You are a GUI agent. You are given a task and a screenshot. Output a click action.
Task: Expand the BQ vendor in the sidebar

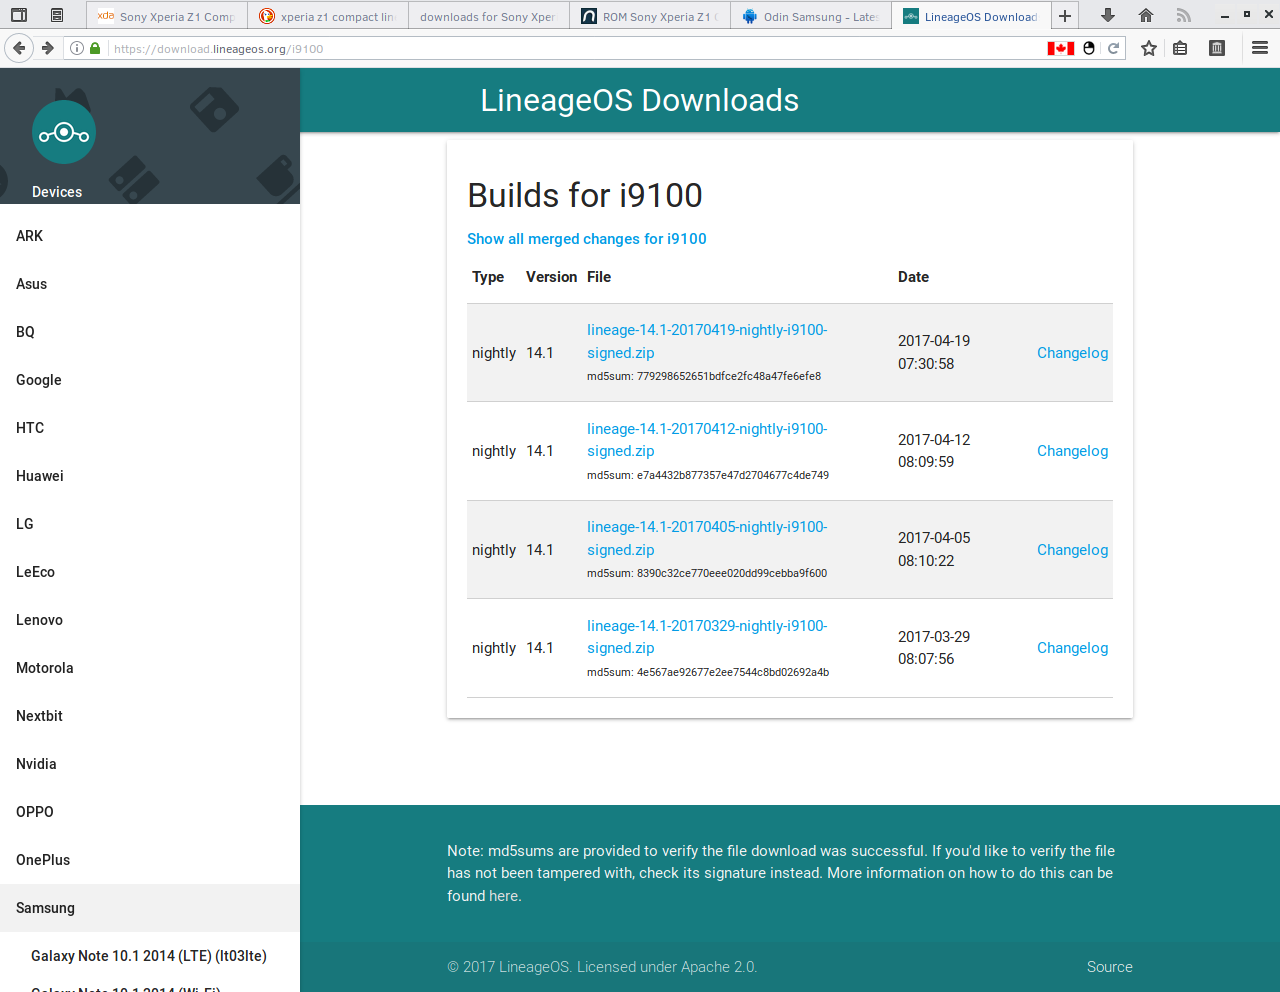click(x=150, y=332)
